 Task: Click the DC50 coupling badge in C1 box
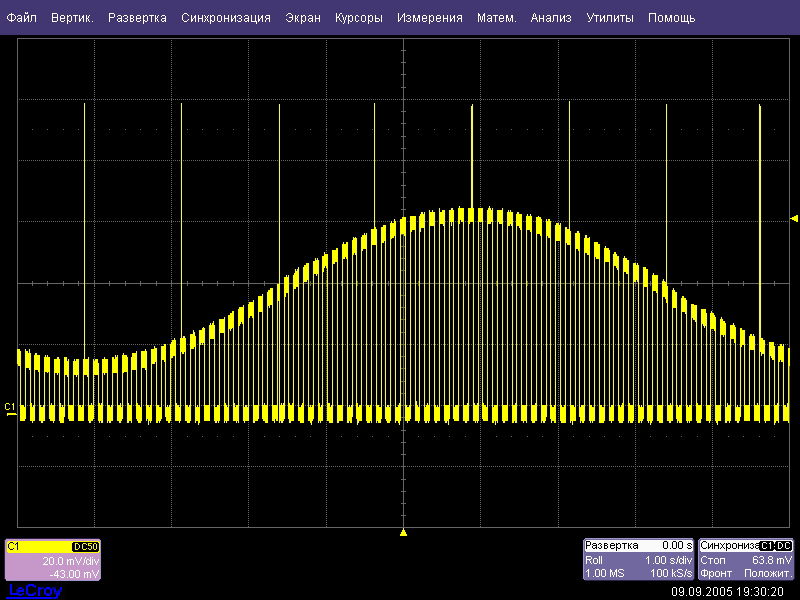[x=86, y=547]
